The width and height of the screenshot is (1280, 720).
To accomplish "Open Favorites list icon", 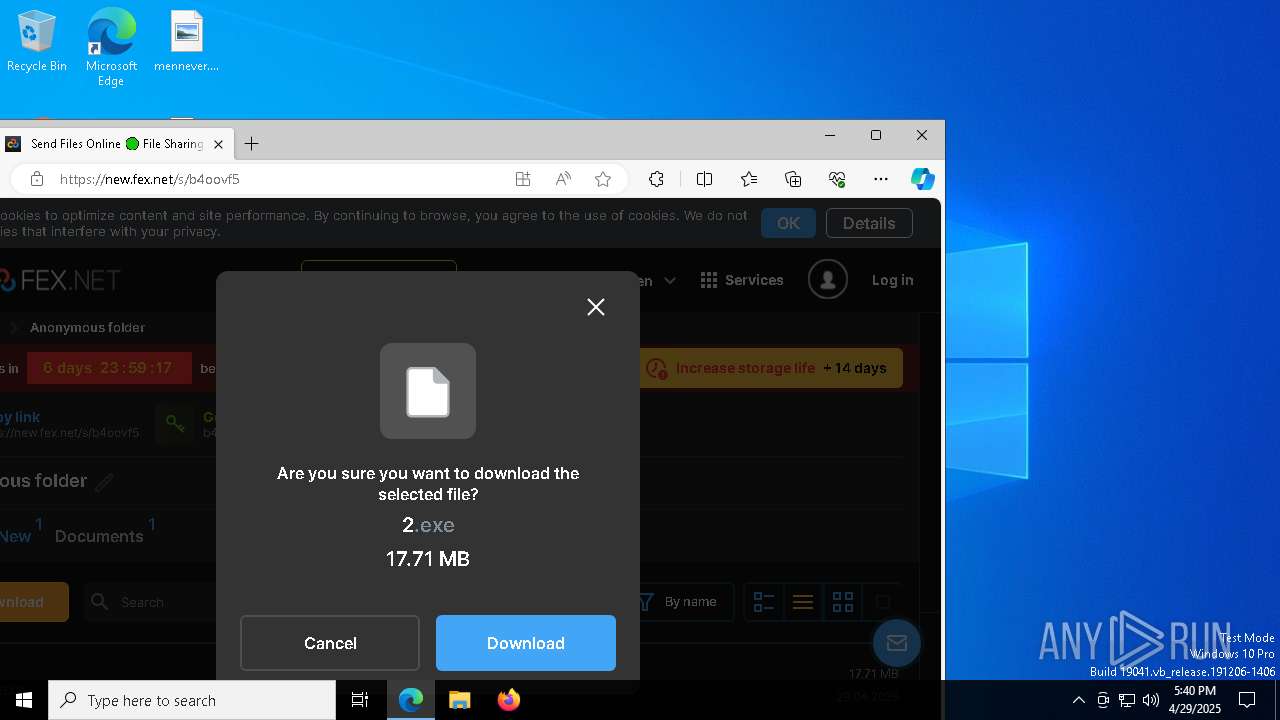I will (749, 179).
